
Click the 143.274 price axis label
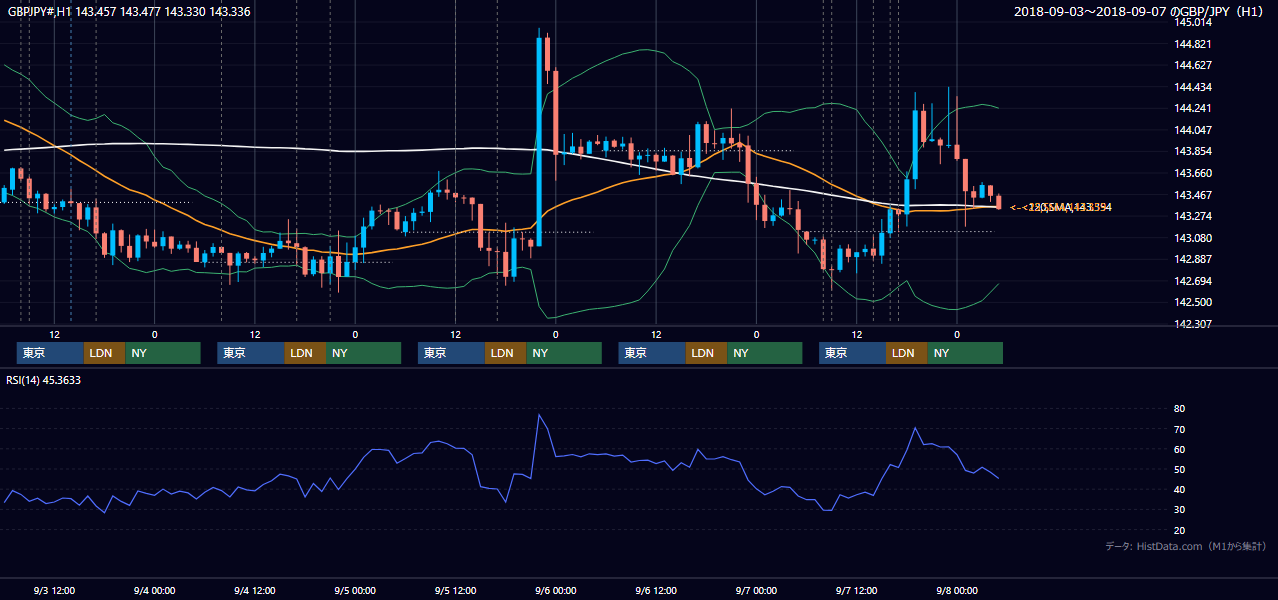1192,216
